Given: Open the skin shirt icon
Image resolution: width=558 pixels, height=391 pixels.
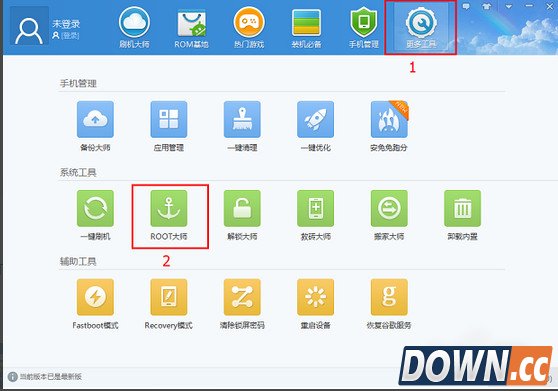Looking at the screenshot, I should click(487, 6).
